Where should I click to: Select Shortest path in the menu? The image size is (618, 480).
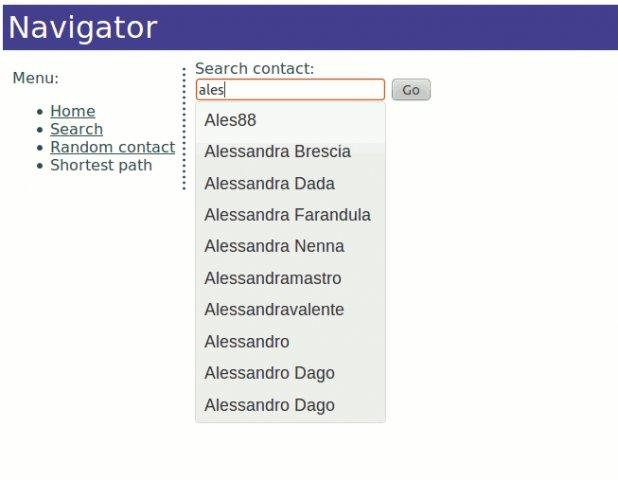101,165
